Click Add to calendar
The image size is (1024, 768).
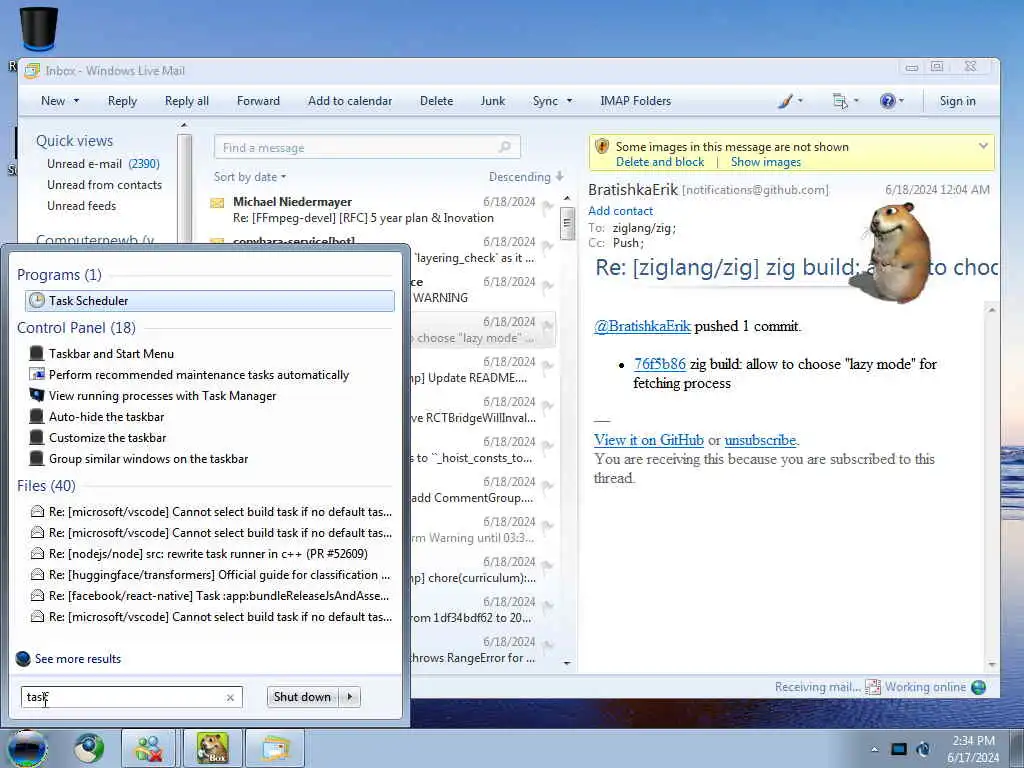click(x=350, y=101)
